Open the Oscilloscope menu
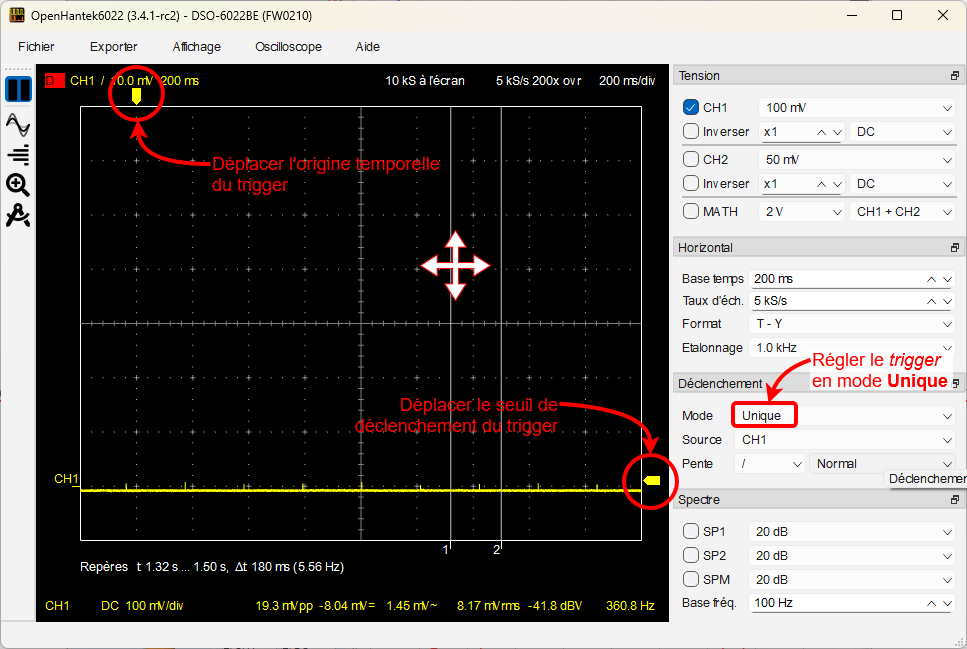The image size is (967, 649). click(x=288, y=47)
